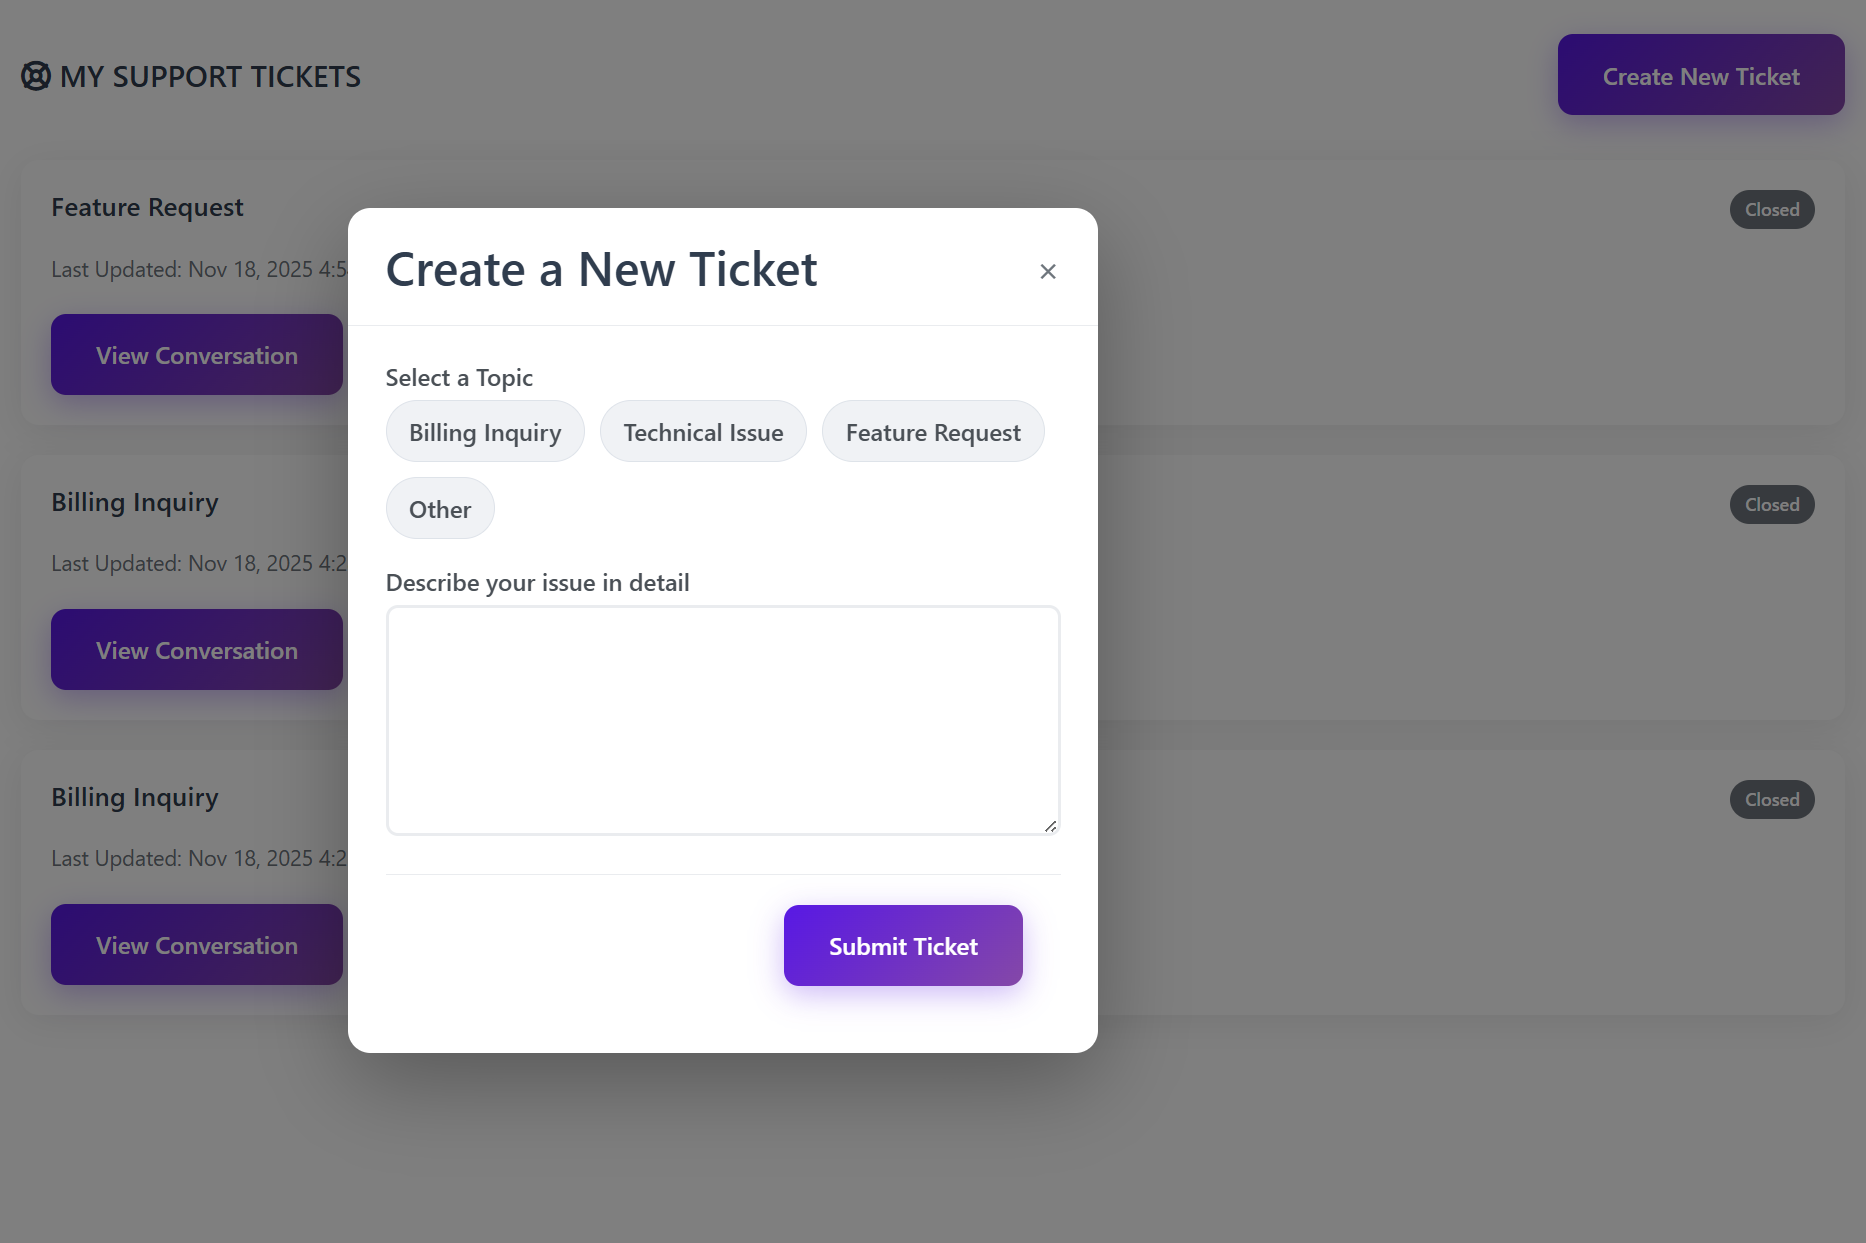
Task: Choose the Technical Issue topic chip
Action: (703, 432)
